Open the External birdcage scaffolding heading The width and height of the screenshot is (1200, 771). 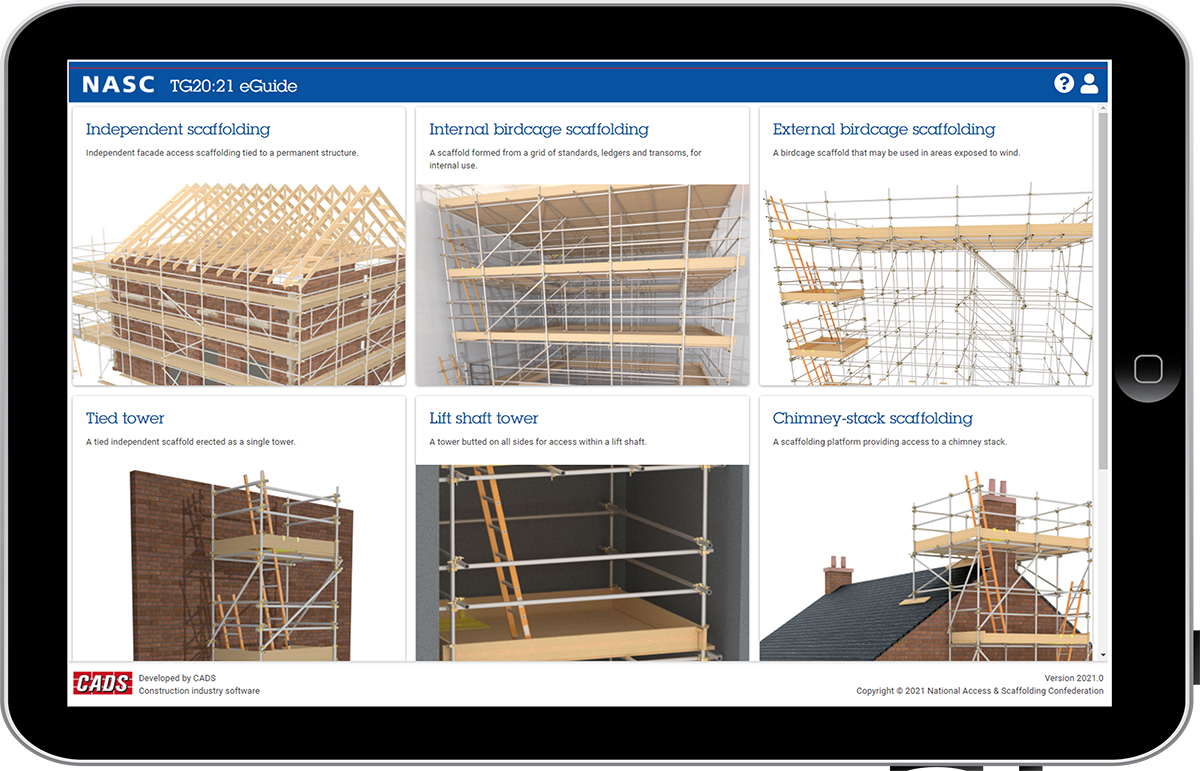click(884, 129)
